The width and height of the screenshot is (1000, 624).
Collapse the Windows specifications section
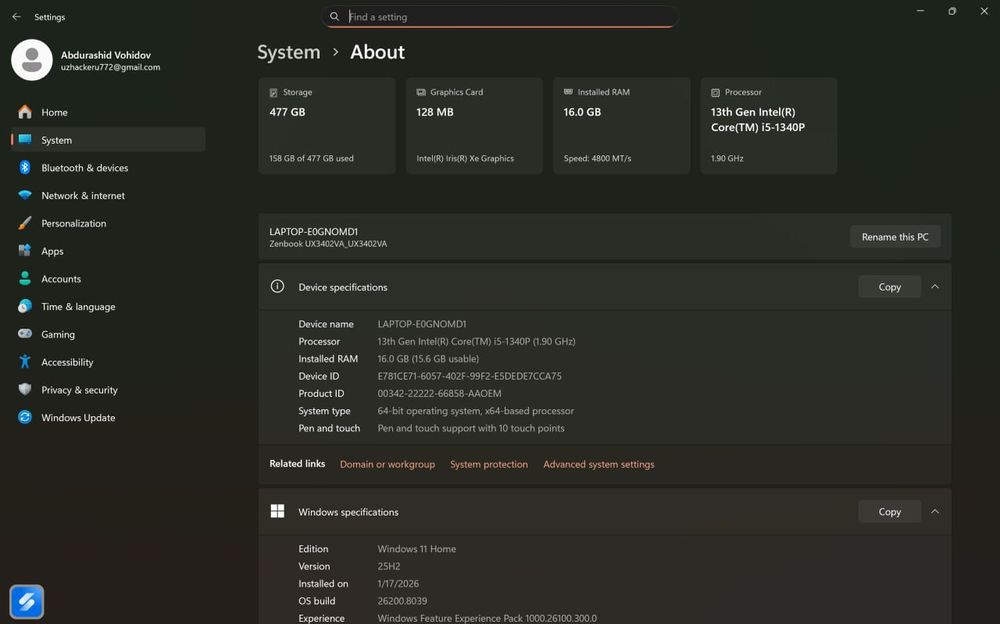935,512
